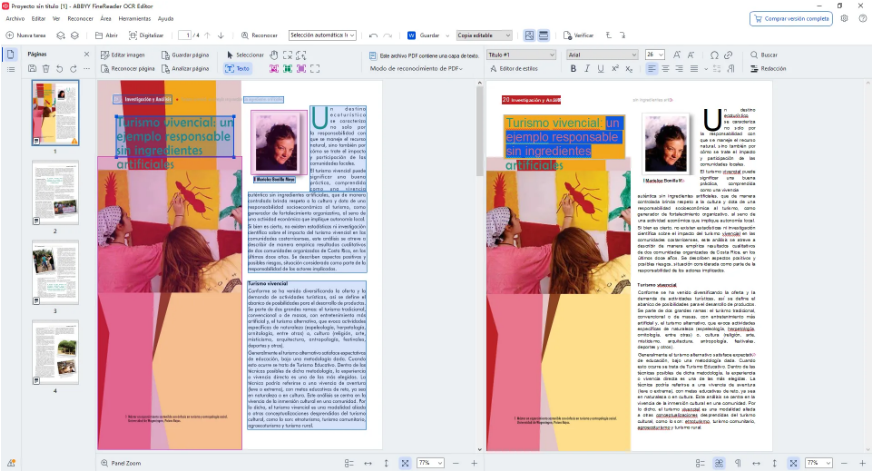This screenshot has height=472, width=873.
Task: Open the Copia editable dropdown
Action: point(484,35)
